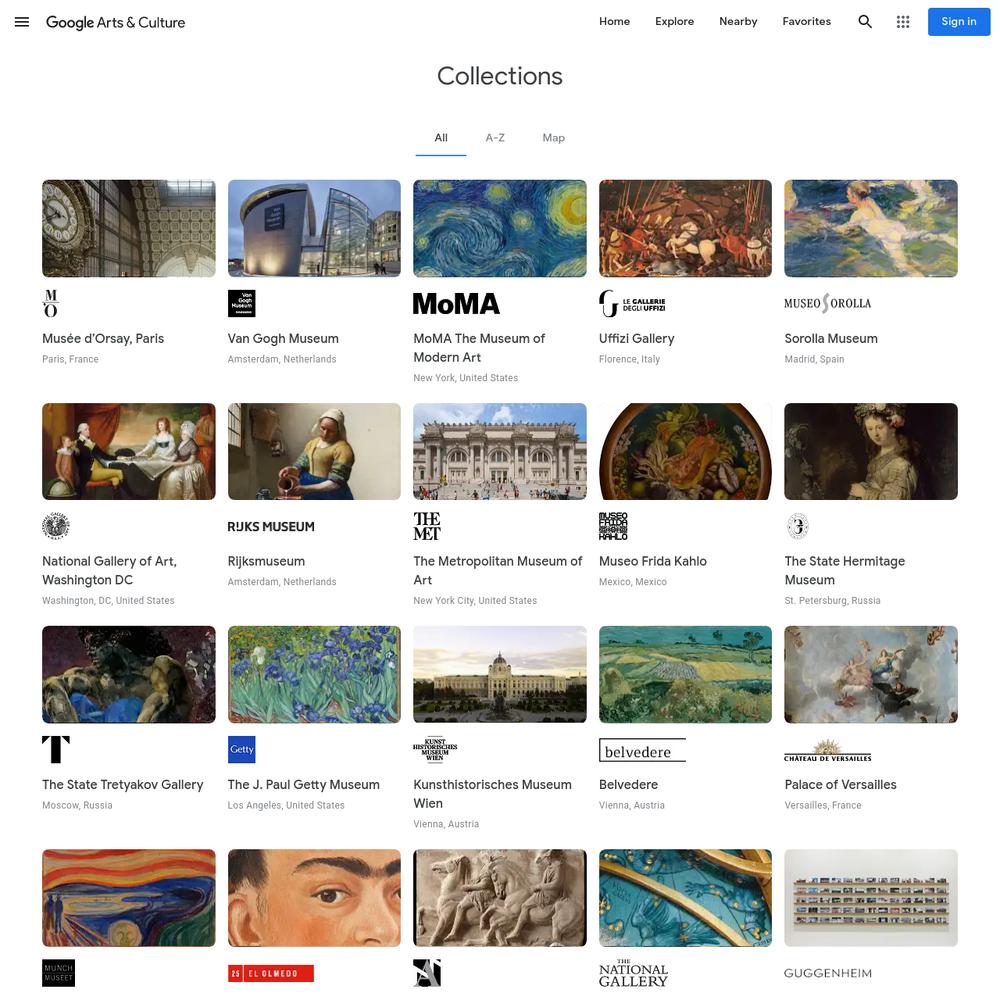Click the National Gallery of Art seal logo
1000x1000 pixels.
tap(55, 526)
